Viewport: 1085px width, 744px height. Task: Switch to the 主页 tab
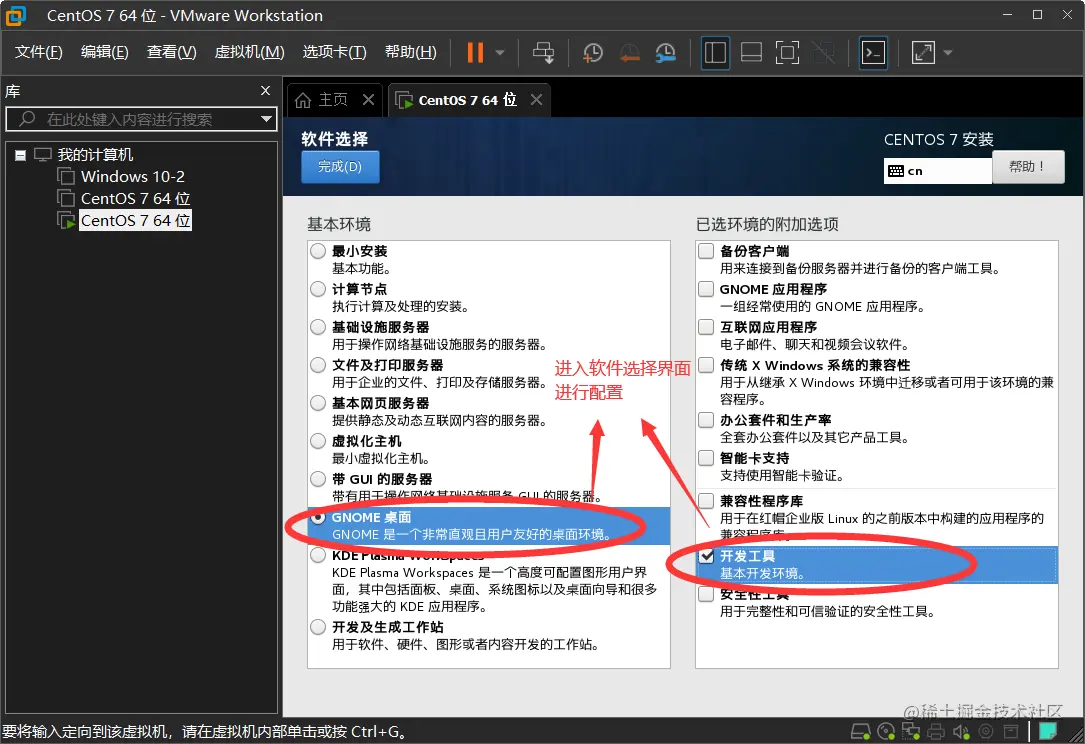tap(335, 100)
